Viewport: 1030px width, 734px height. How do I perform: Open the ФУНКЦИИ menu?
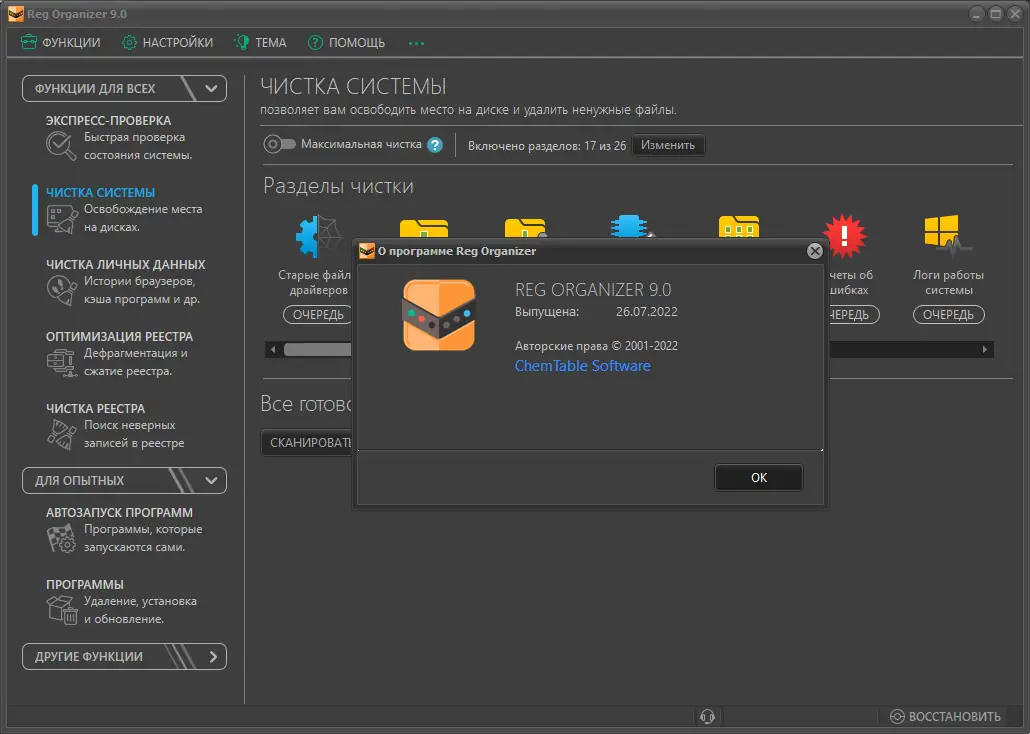tap(60, 43)
